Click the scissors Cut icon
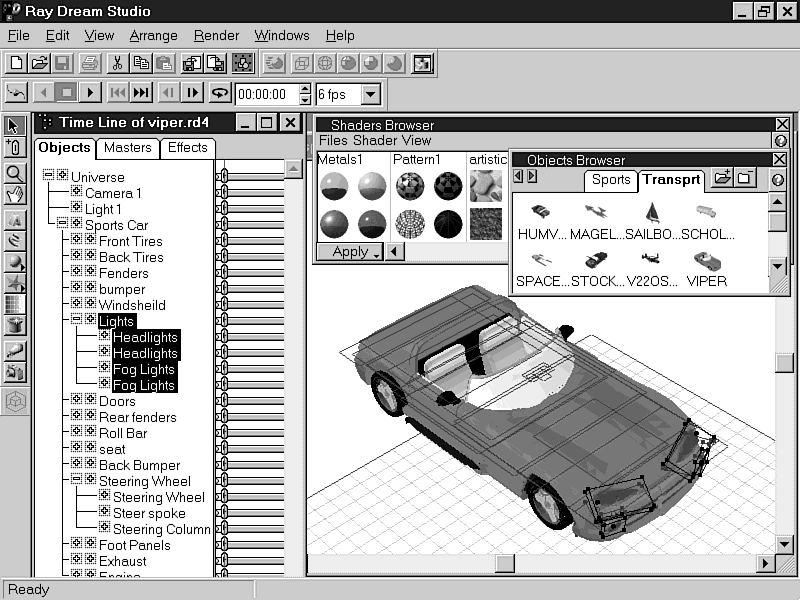800x600 pixels. tap(116, 63)
